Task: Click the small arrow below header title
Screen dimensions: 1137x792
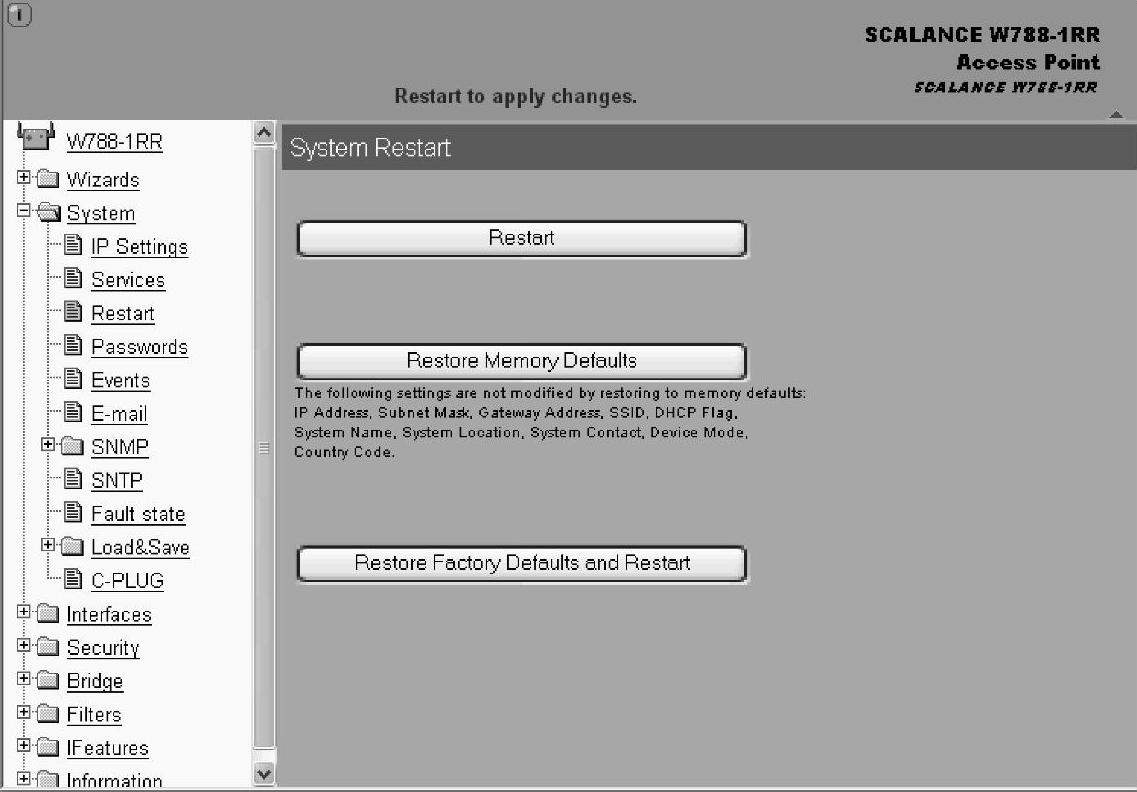Action: 1116,114
